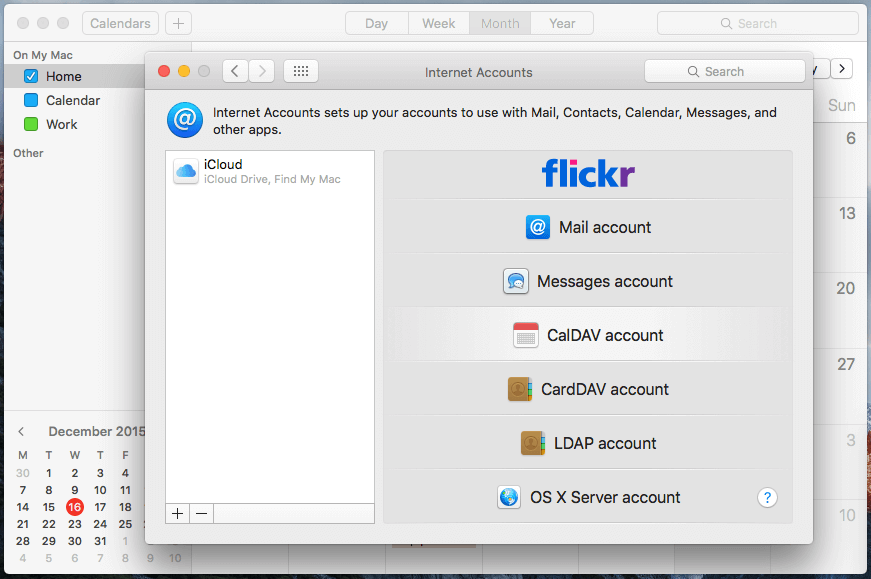Select today, 16, in mini calendar

pos(74,507)
